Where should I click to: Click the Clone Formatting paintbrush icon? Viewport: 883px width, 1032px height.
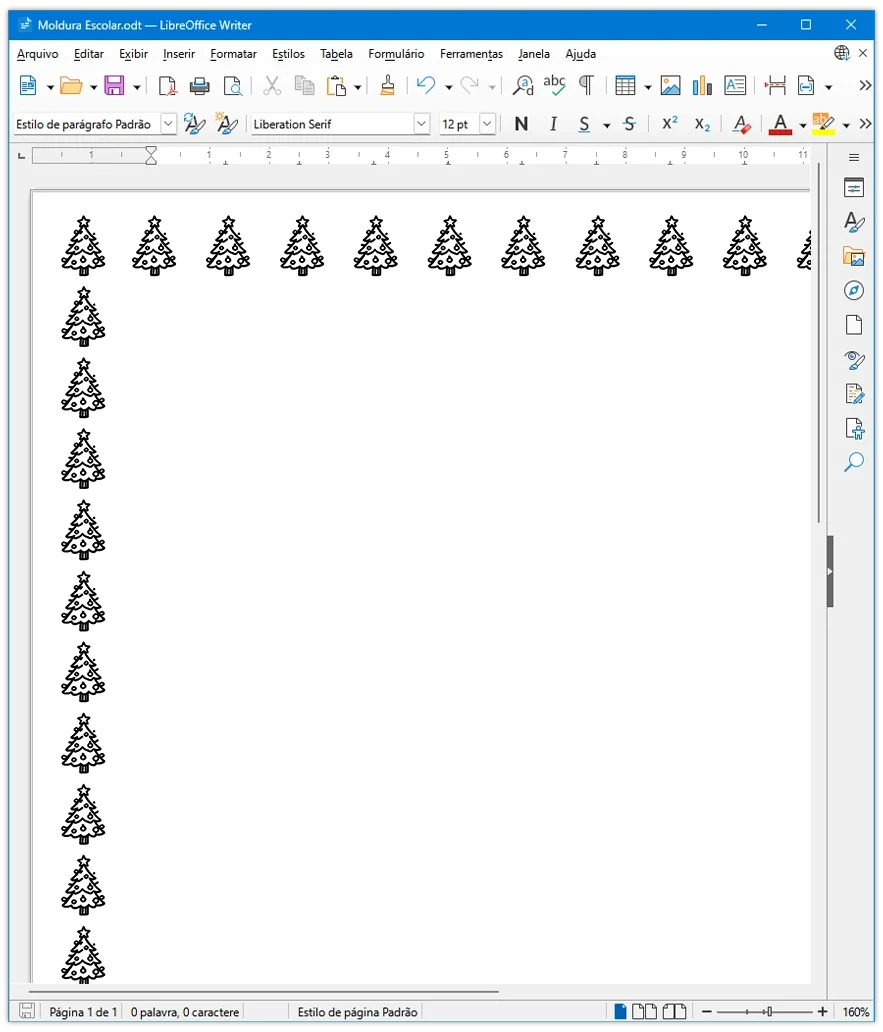click(x=388, y=86)
